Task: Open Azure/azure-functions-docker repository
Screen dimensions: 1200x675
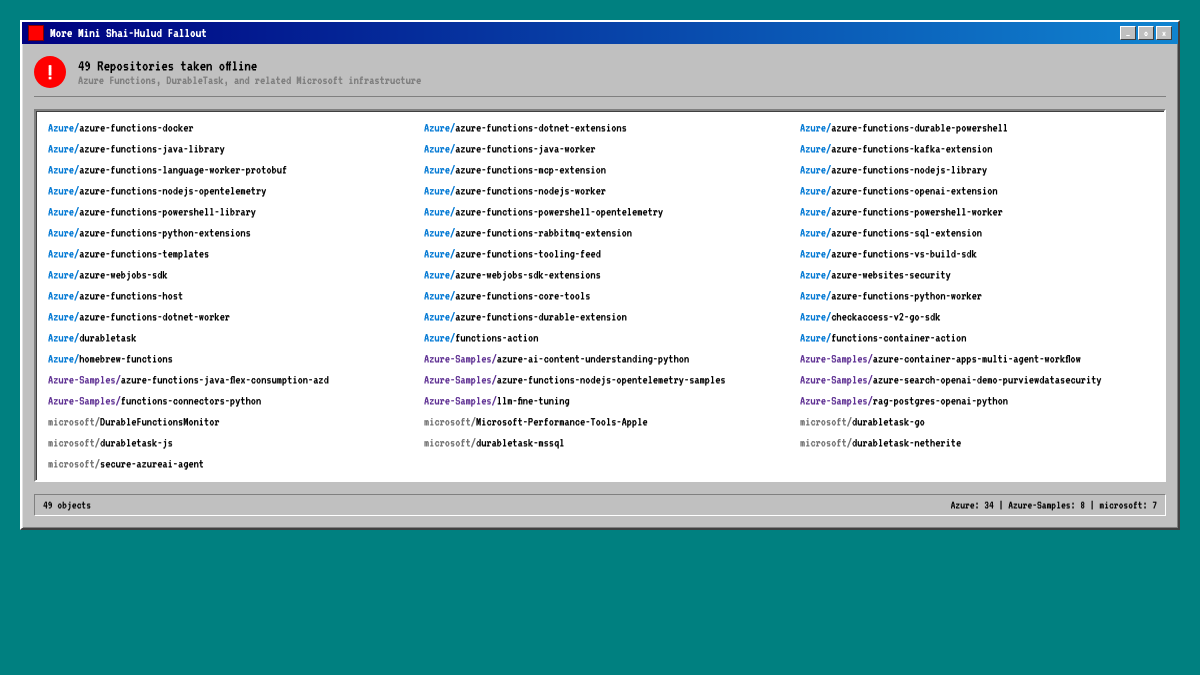Action: 121,128
